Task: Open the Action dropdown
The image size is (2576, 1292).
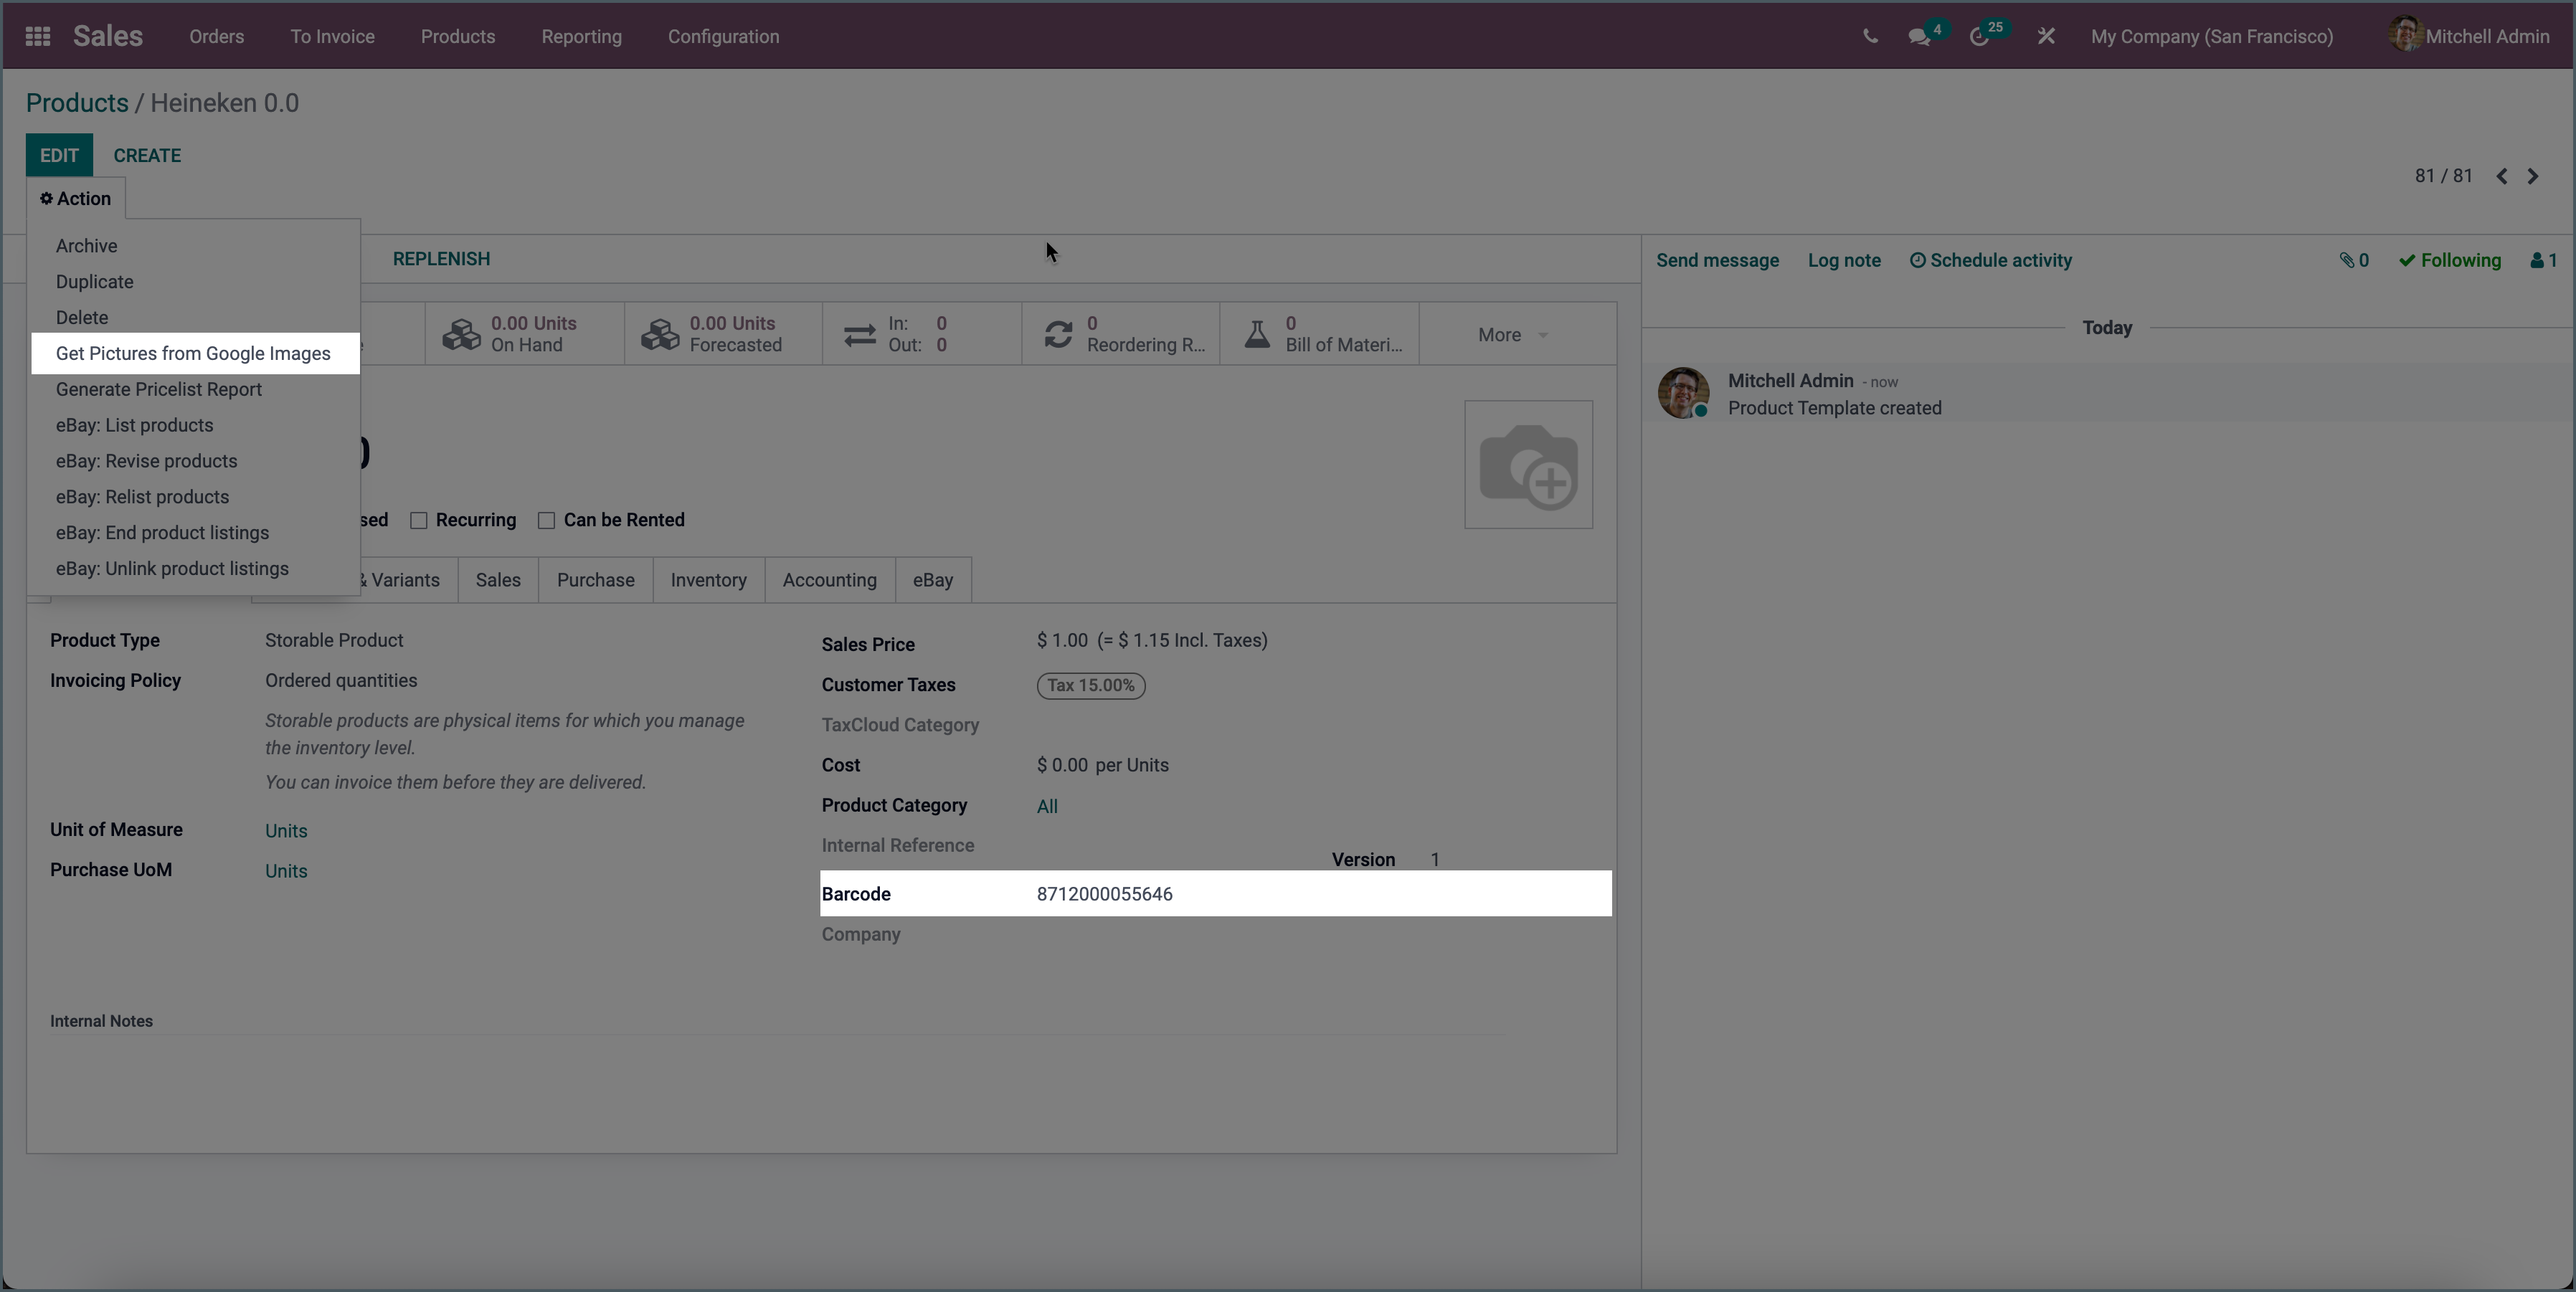Action: (x=76, y=198)
